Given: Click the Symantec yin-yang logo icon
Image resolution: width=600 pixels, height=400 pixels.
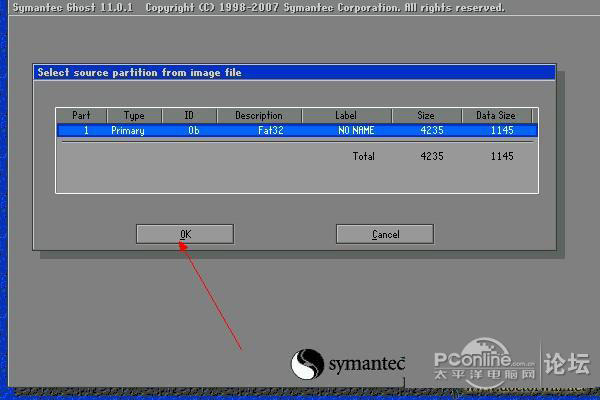Looking at the screenshot, I should pyautogui.click(x=307, y=365).
